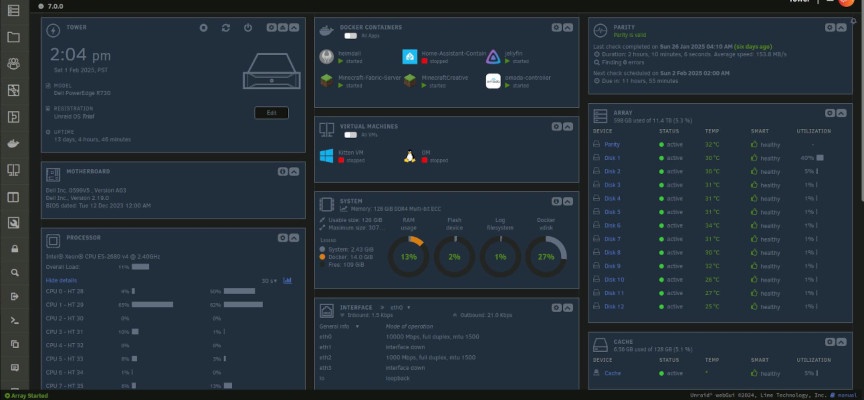This screenshot has width=864, height=400.
Task: Toggle the All VMs switch
Action: 350,135
